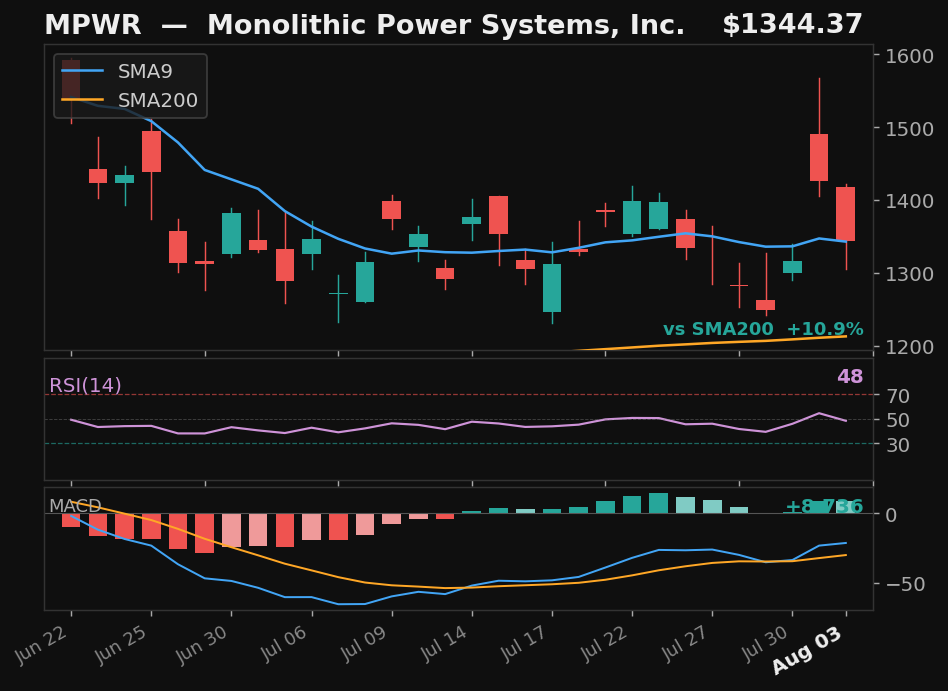Image resolution: width=948 pixels, height=691 pixels.
Task: Click the MACD −50 axis label
Action: 906,584
